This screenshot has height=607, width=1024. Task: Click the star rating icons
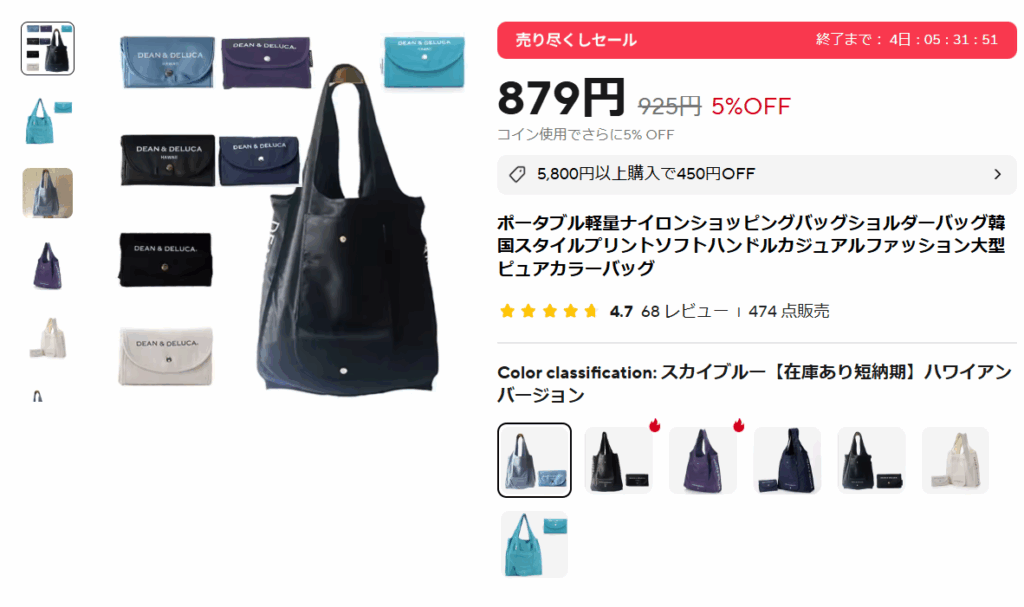pyautogui.click(x=549, y=312)
